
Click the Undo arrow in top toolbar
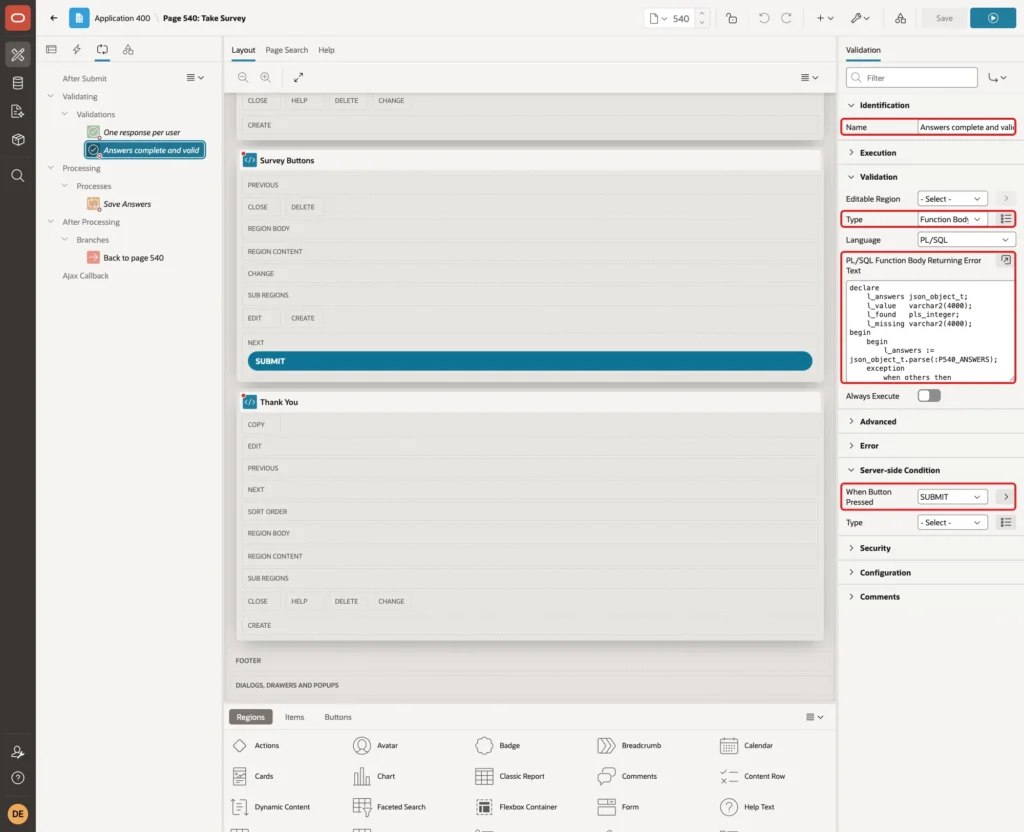(x=763, y=18)
